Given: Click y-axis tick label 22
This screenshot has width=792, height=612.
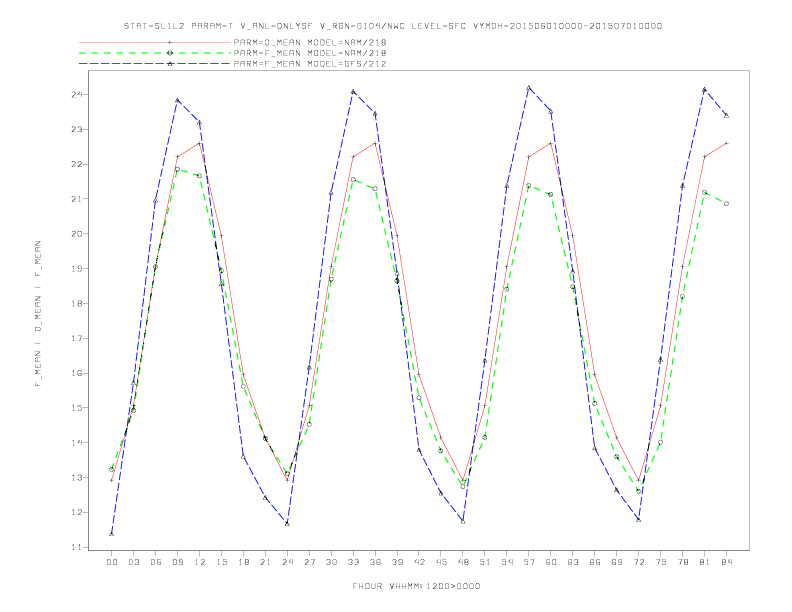Looking at the screenshot, I should point(77,164).
